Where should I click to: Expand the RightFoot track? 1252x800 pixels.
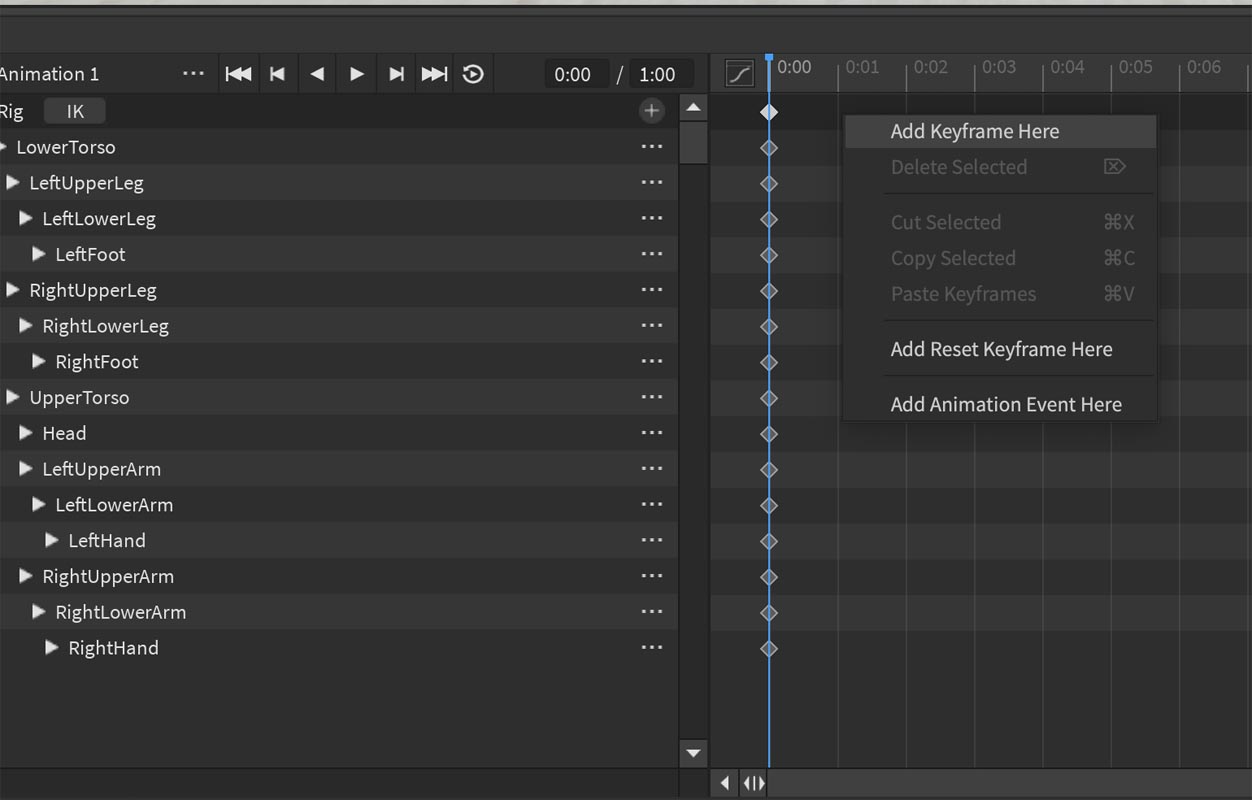tap(39, 361)
